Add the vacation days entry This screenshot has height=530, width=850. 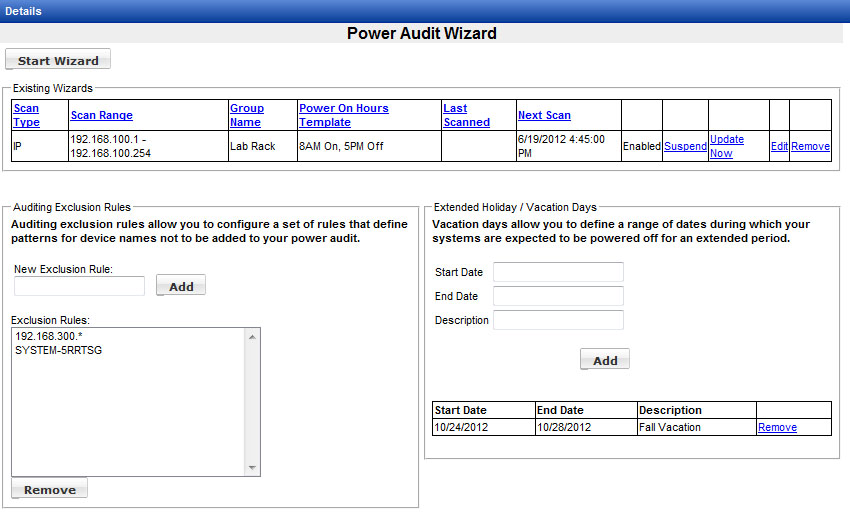(605, 360)
